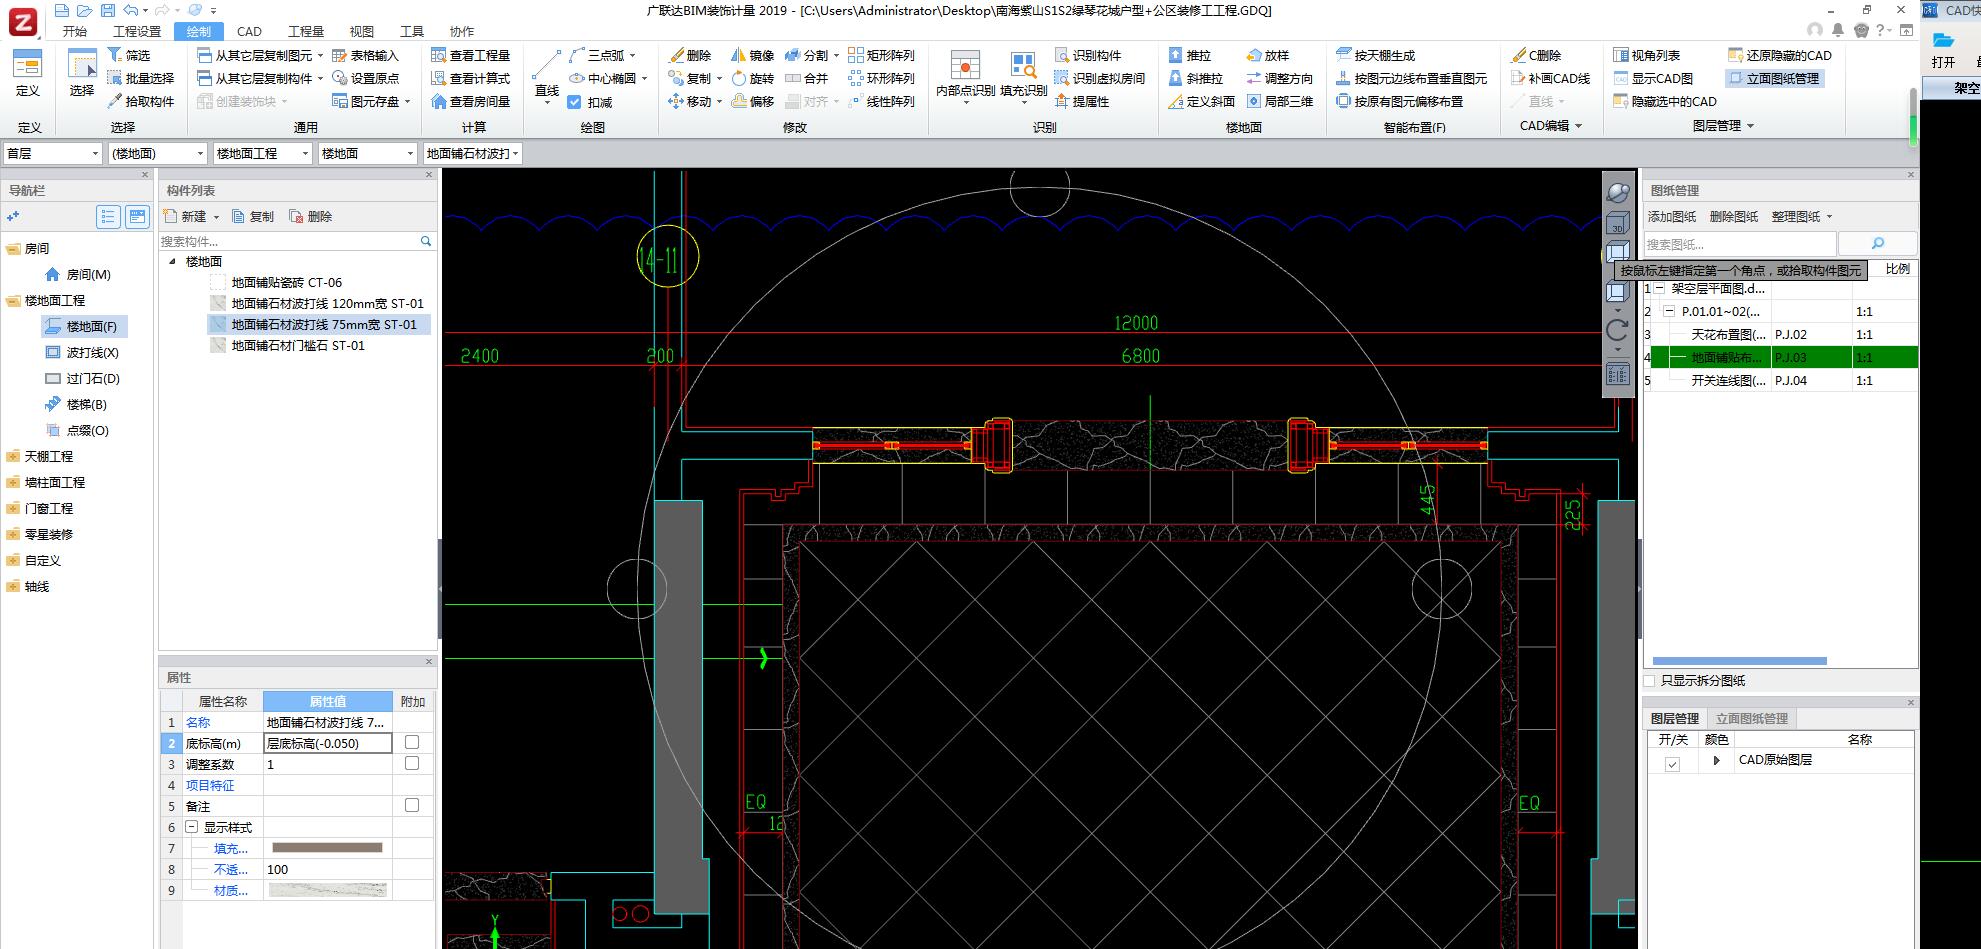
Task: Select the 三点弧 arc tool
Action: pos(601,55)
